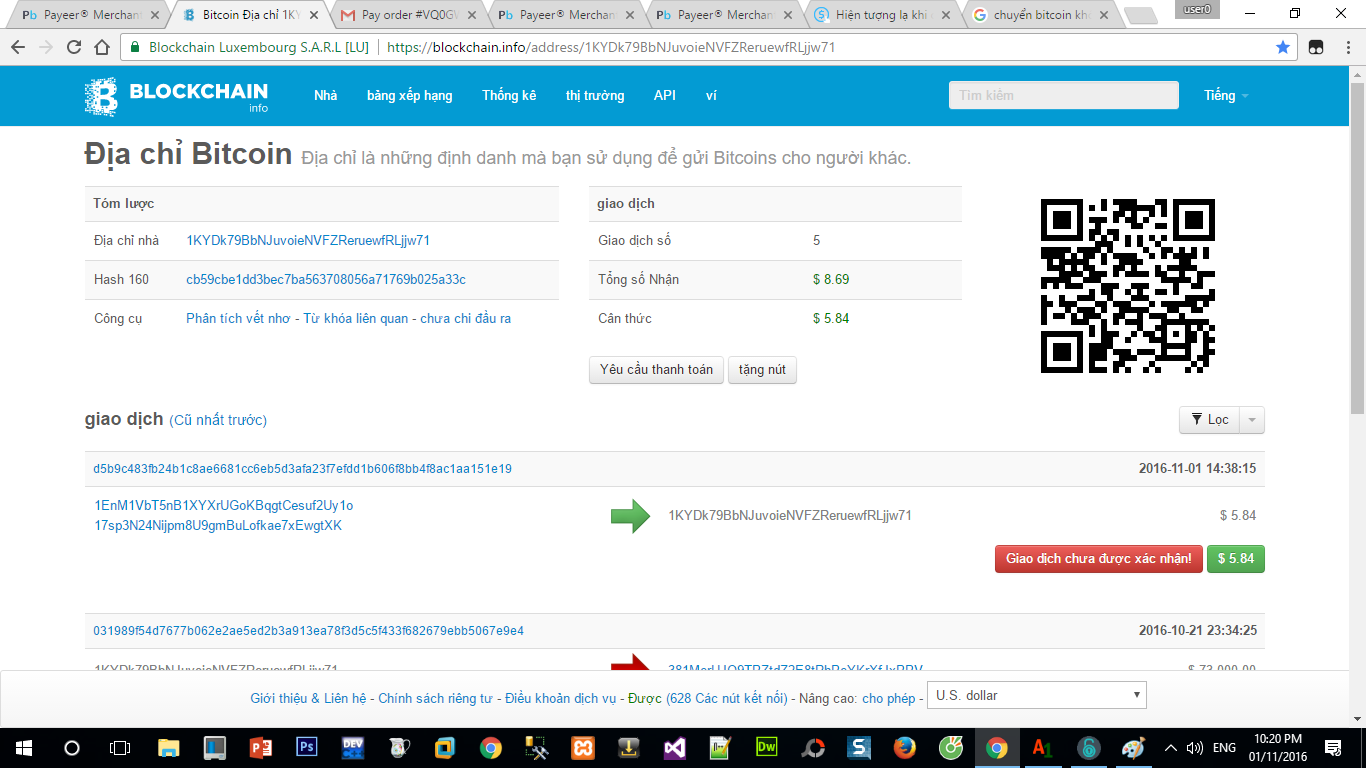
Task: Open Dev-C++ from the taskbar
Action: (353, 748)
